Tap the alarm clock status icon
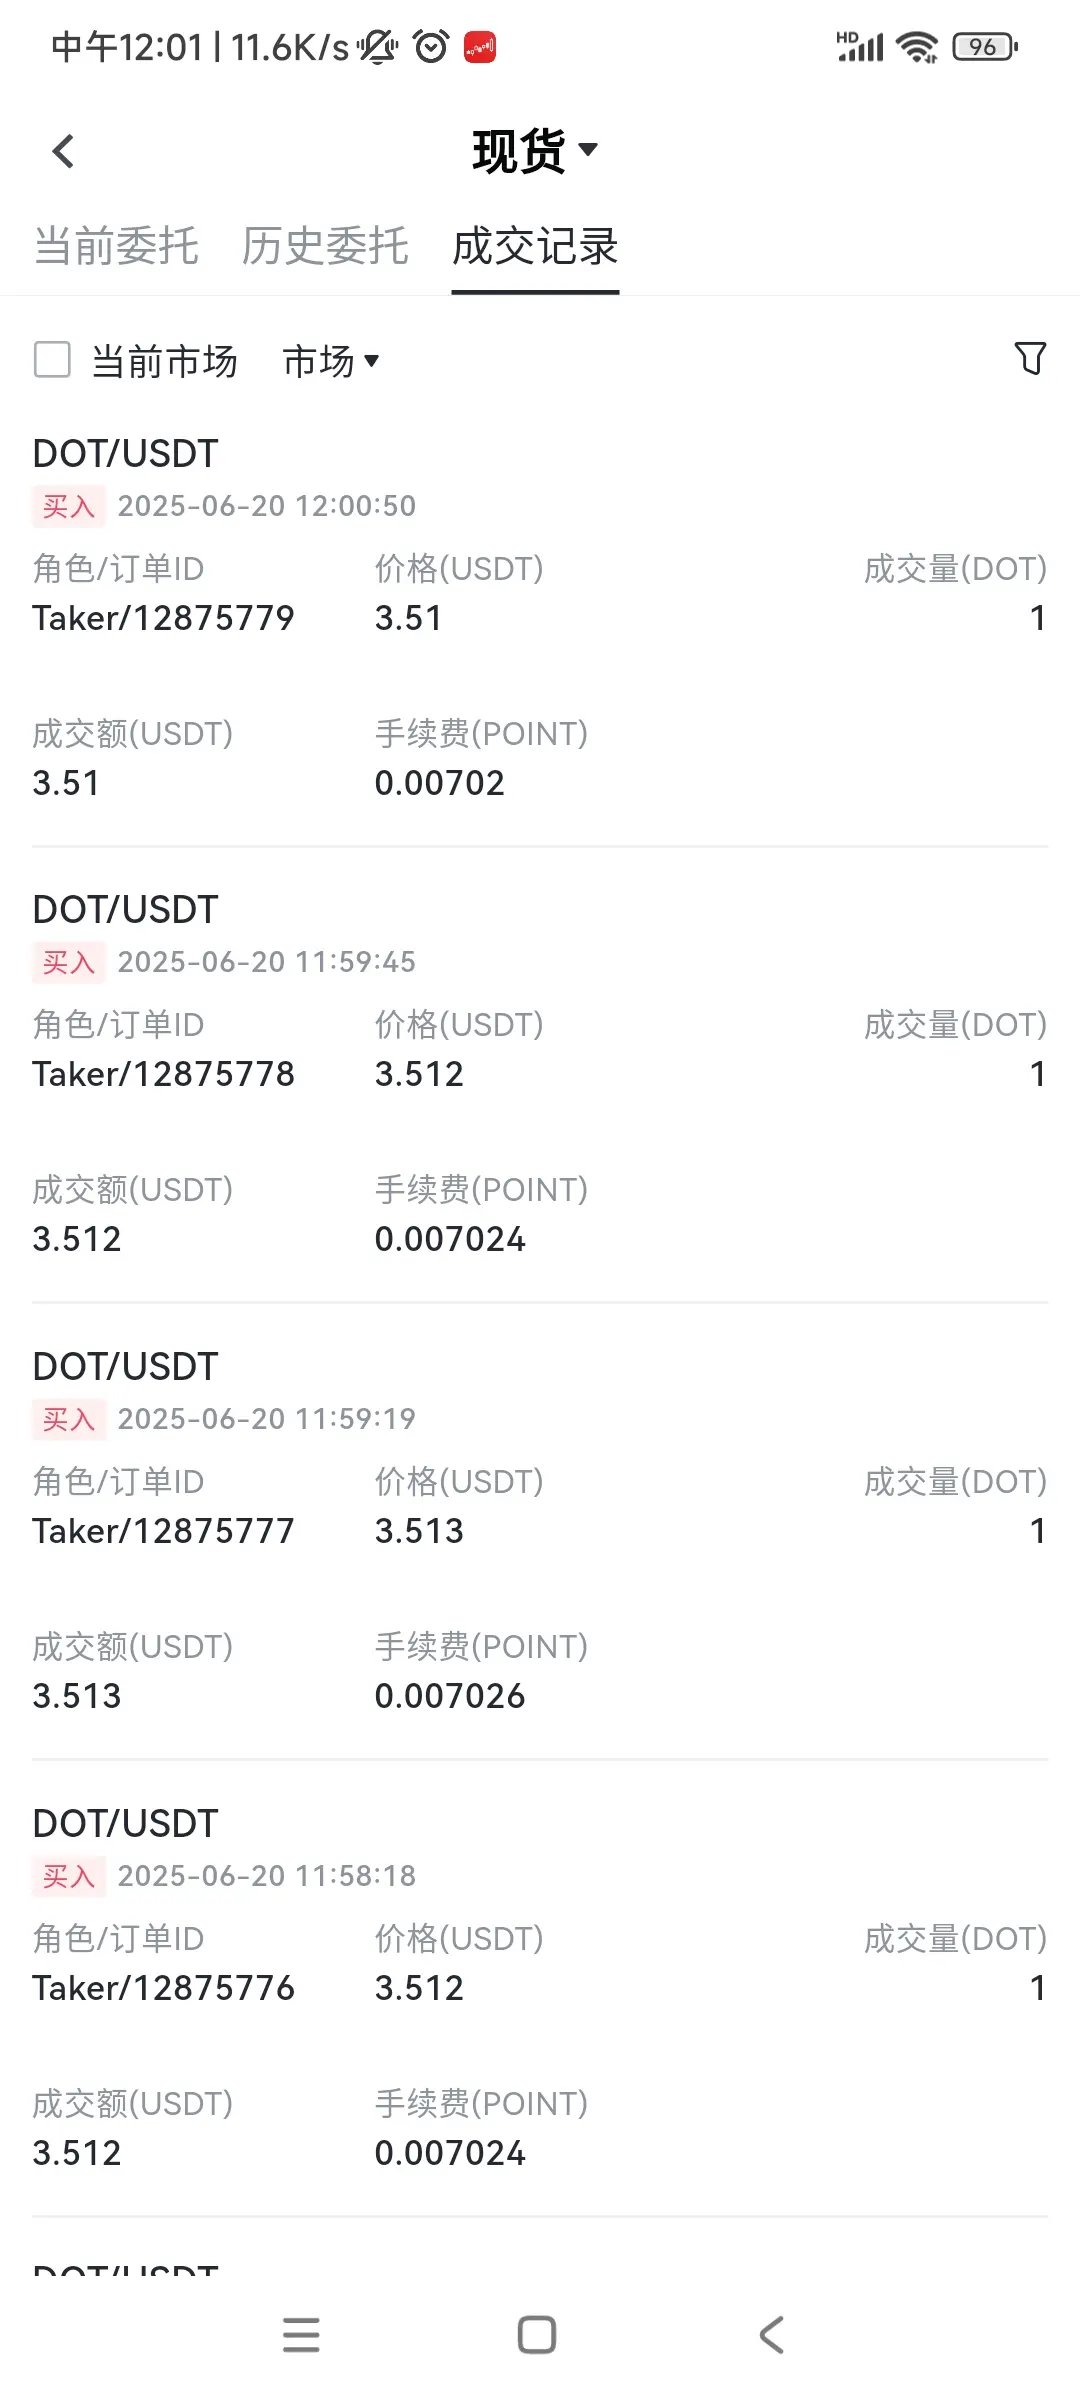This screenshot has width=1080, height=2400. tap(431, 46)
